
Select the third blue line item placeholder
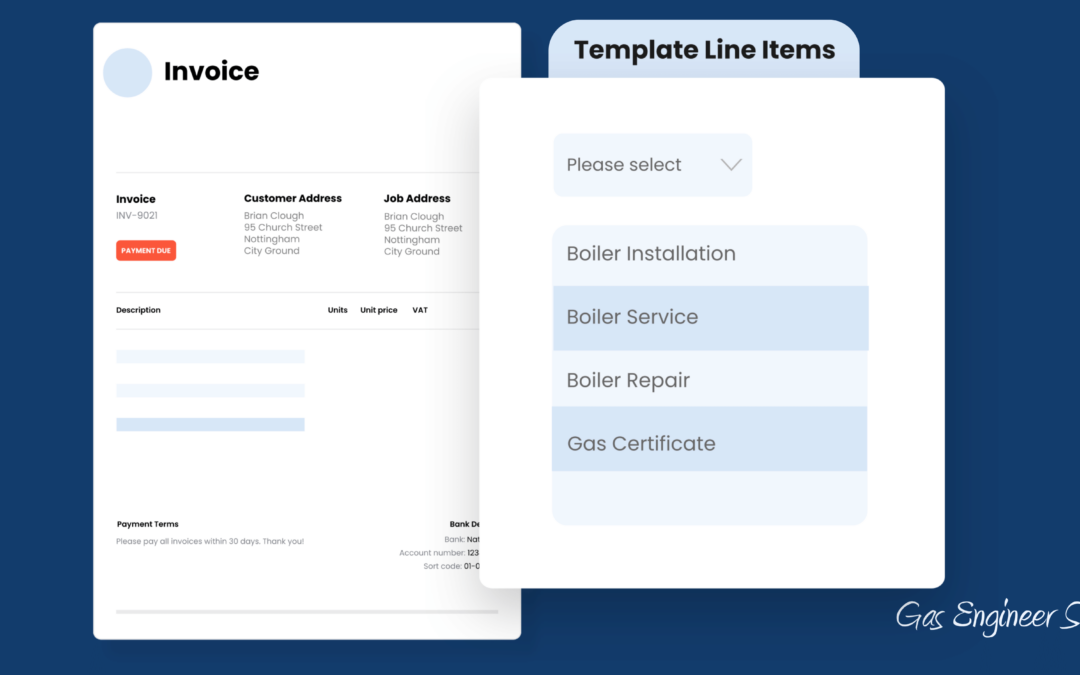pyautogui.click(x=210, y=425)
